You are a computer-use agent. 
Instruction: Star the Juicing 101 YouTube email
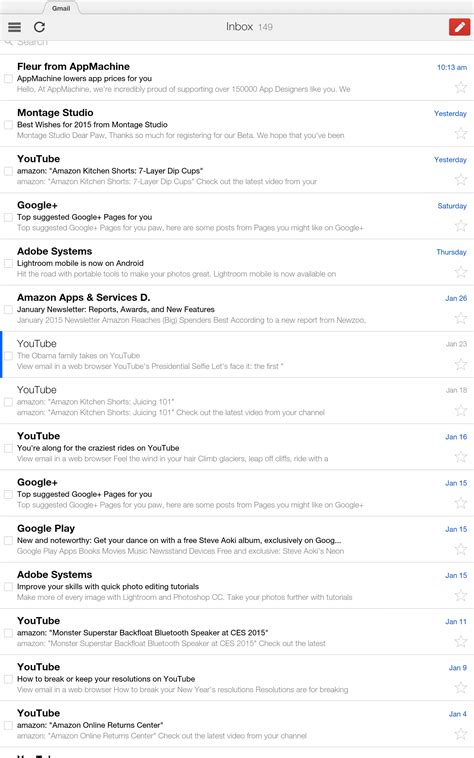(x=461, y=410)
